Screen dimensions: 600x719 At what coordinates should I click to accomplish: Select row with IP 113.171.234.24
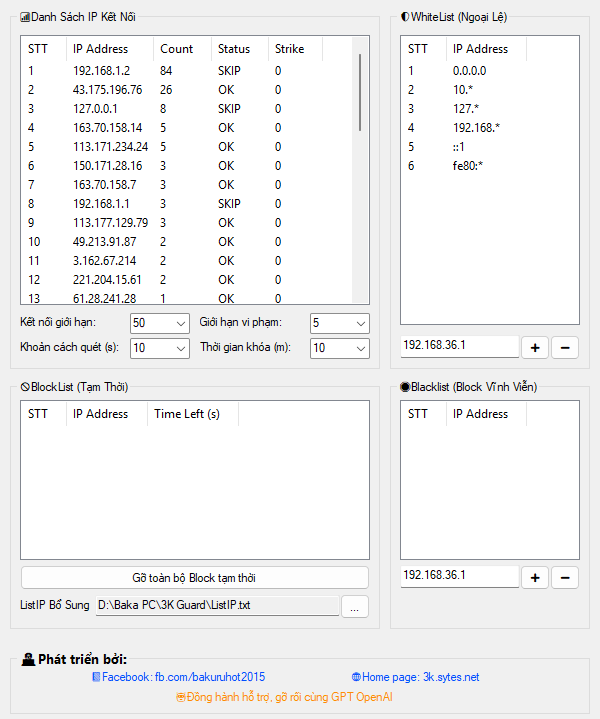pos(187,147)
